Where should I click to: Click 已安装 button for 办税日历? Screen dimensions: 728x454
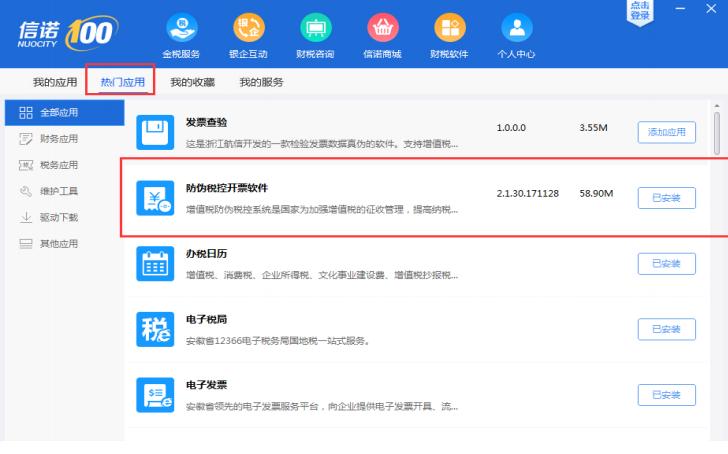[x=666, y=264]
